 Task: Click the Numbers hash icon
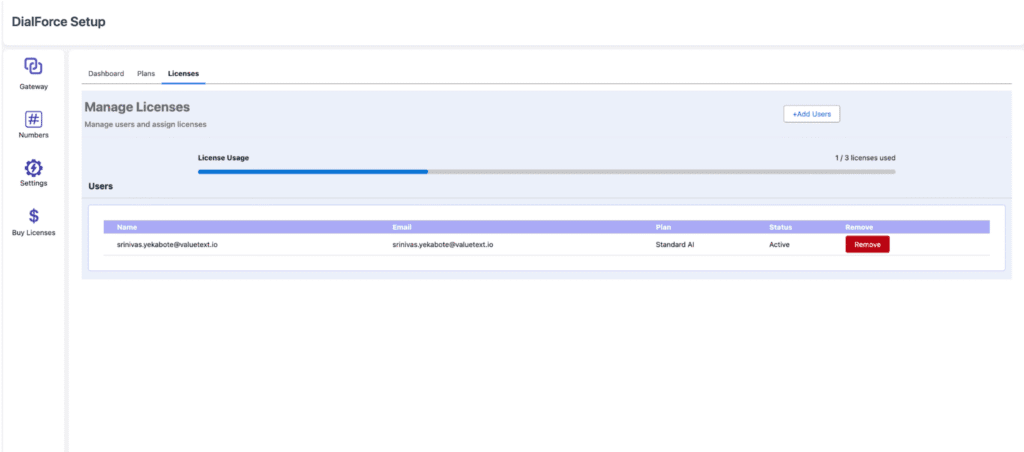coord(33,118)
